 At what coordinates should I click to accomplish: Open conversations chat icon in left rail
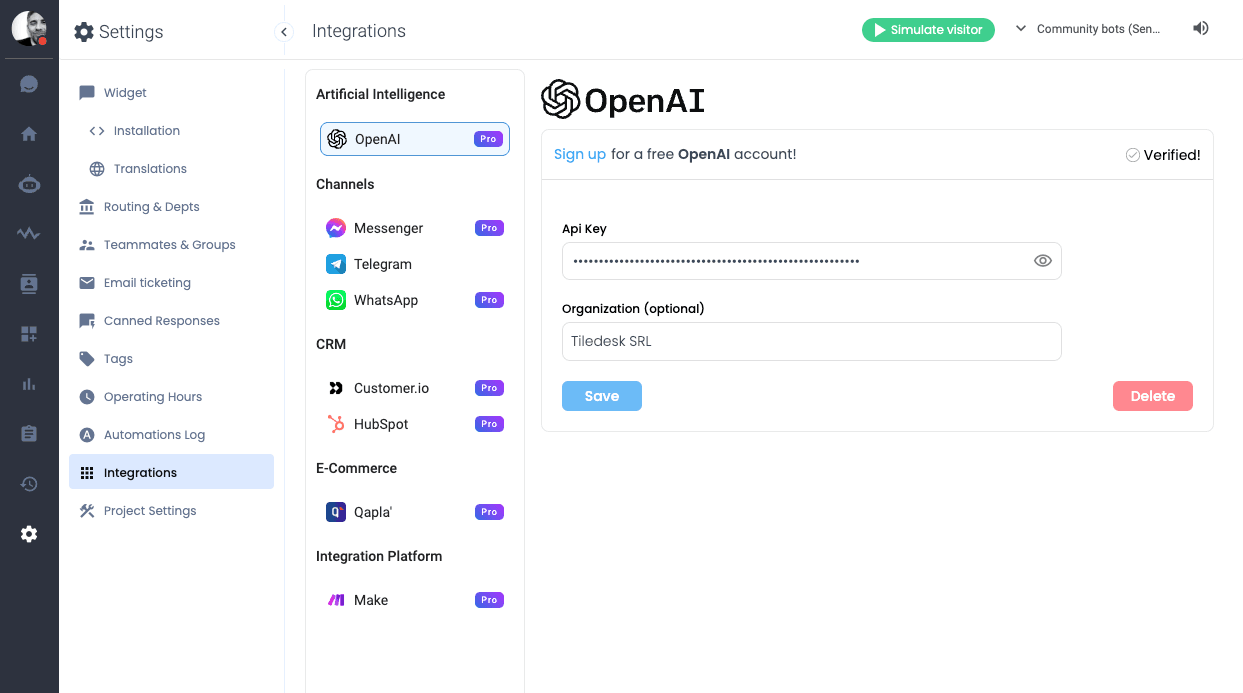click(x=29, y=84)
